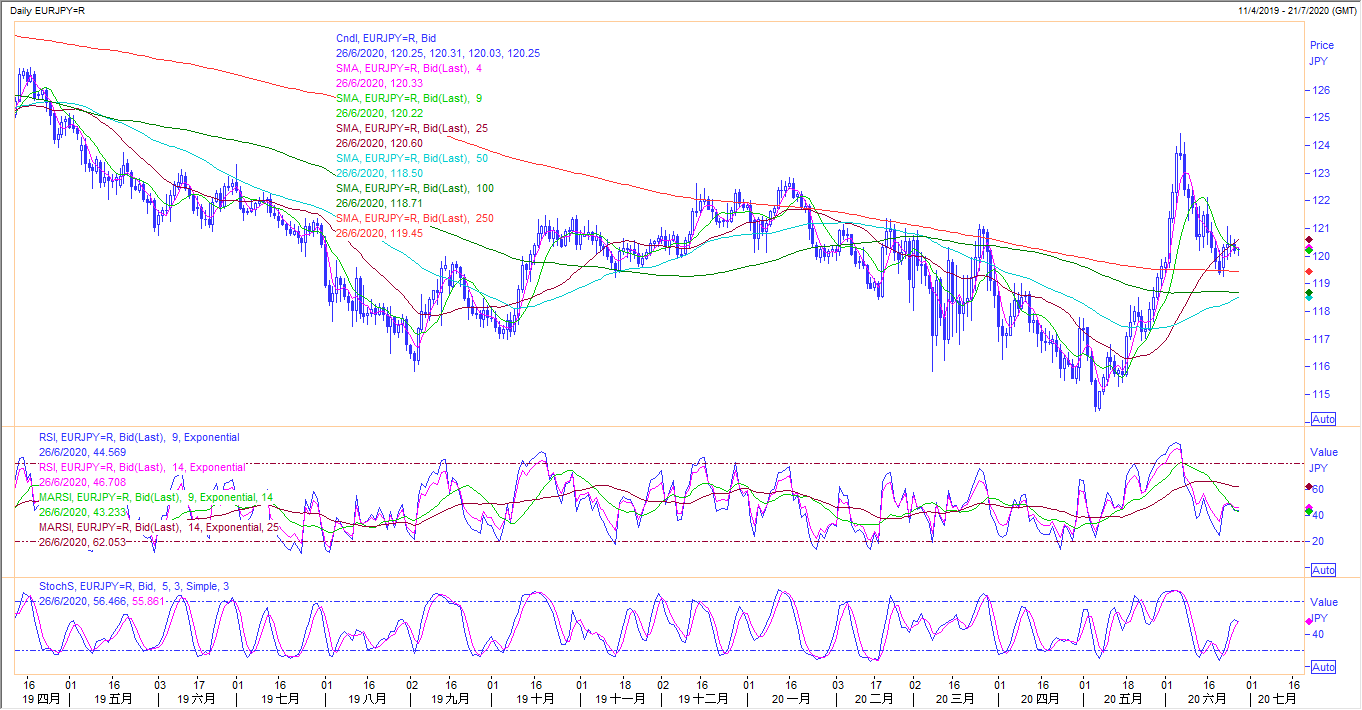Click the SMA 250 value '26/6/2020, 119.45'
Viewport: 1362px width, 710px height.
point(380,233)
